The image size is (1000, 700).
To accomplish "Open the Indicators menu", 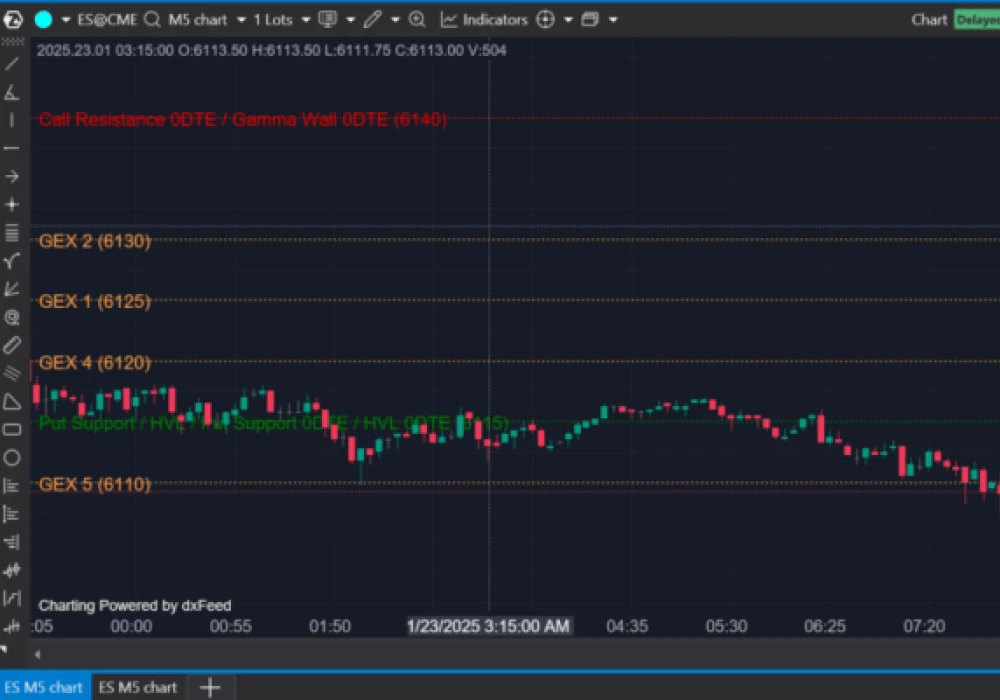I will click(484, 20).
